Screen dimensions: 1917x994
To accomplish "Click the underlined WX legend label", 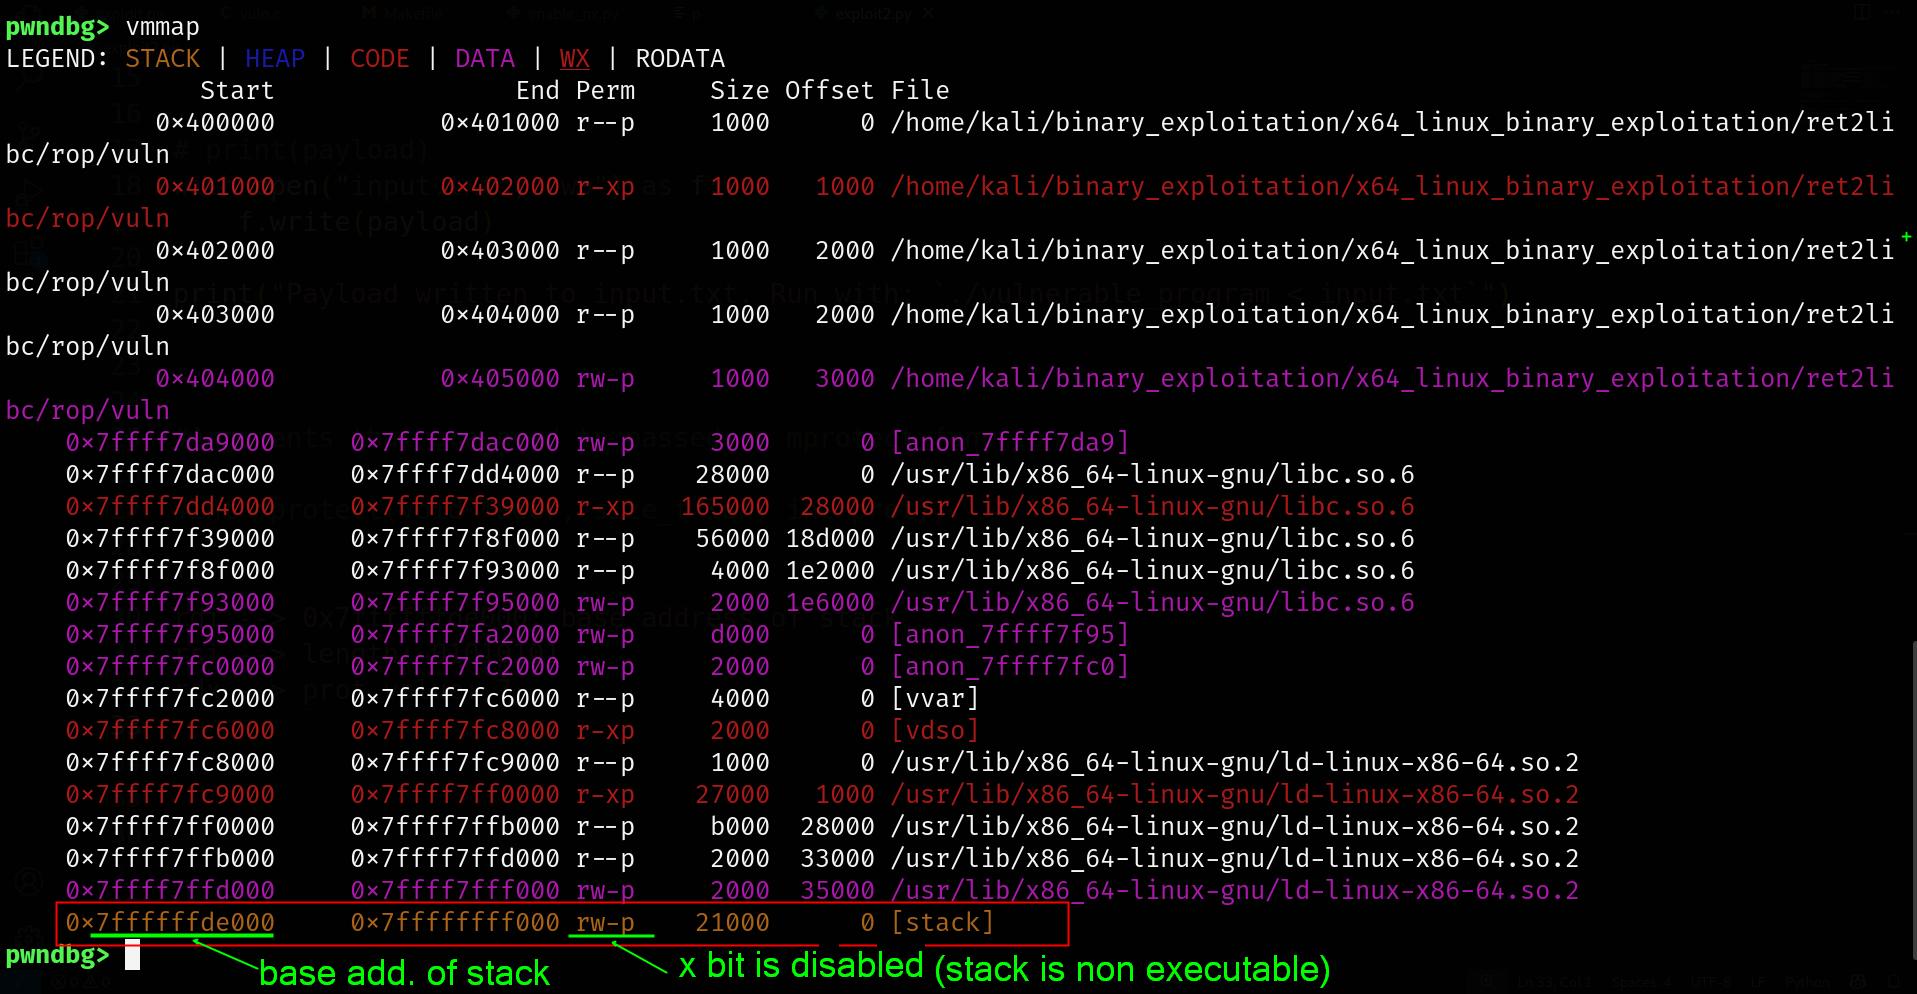I will point(574,59).
